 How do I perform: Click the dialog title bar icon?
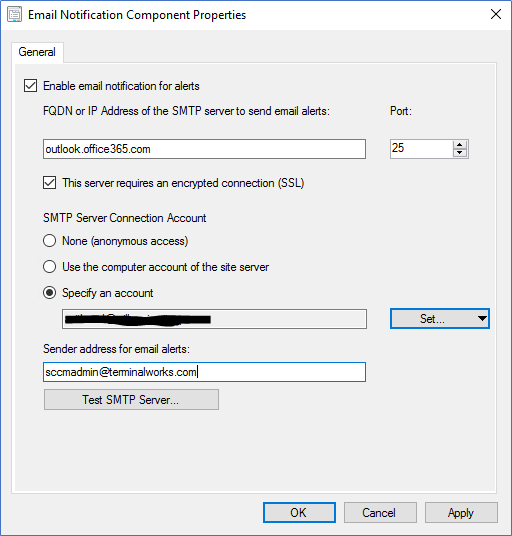(x=14, y=15)
